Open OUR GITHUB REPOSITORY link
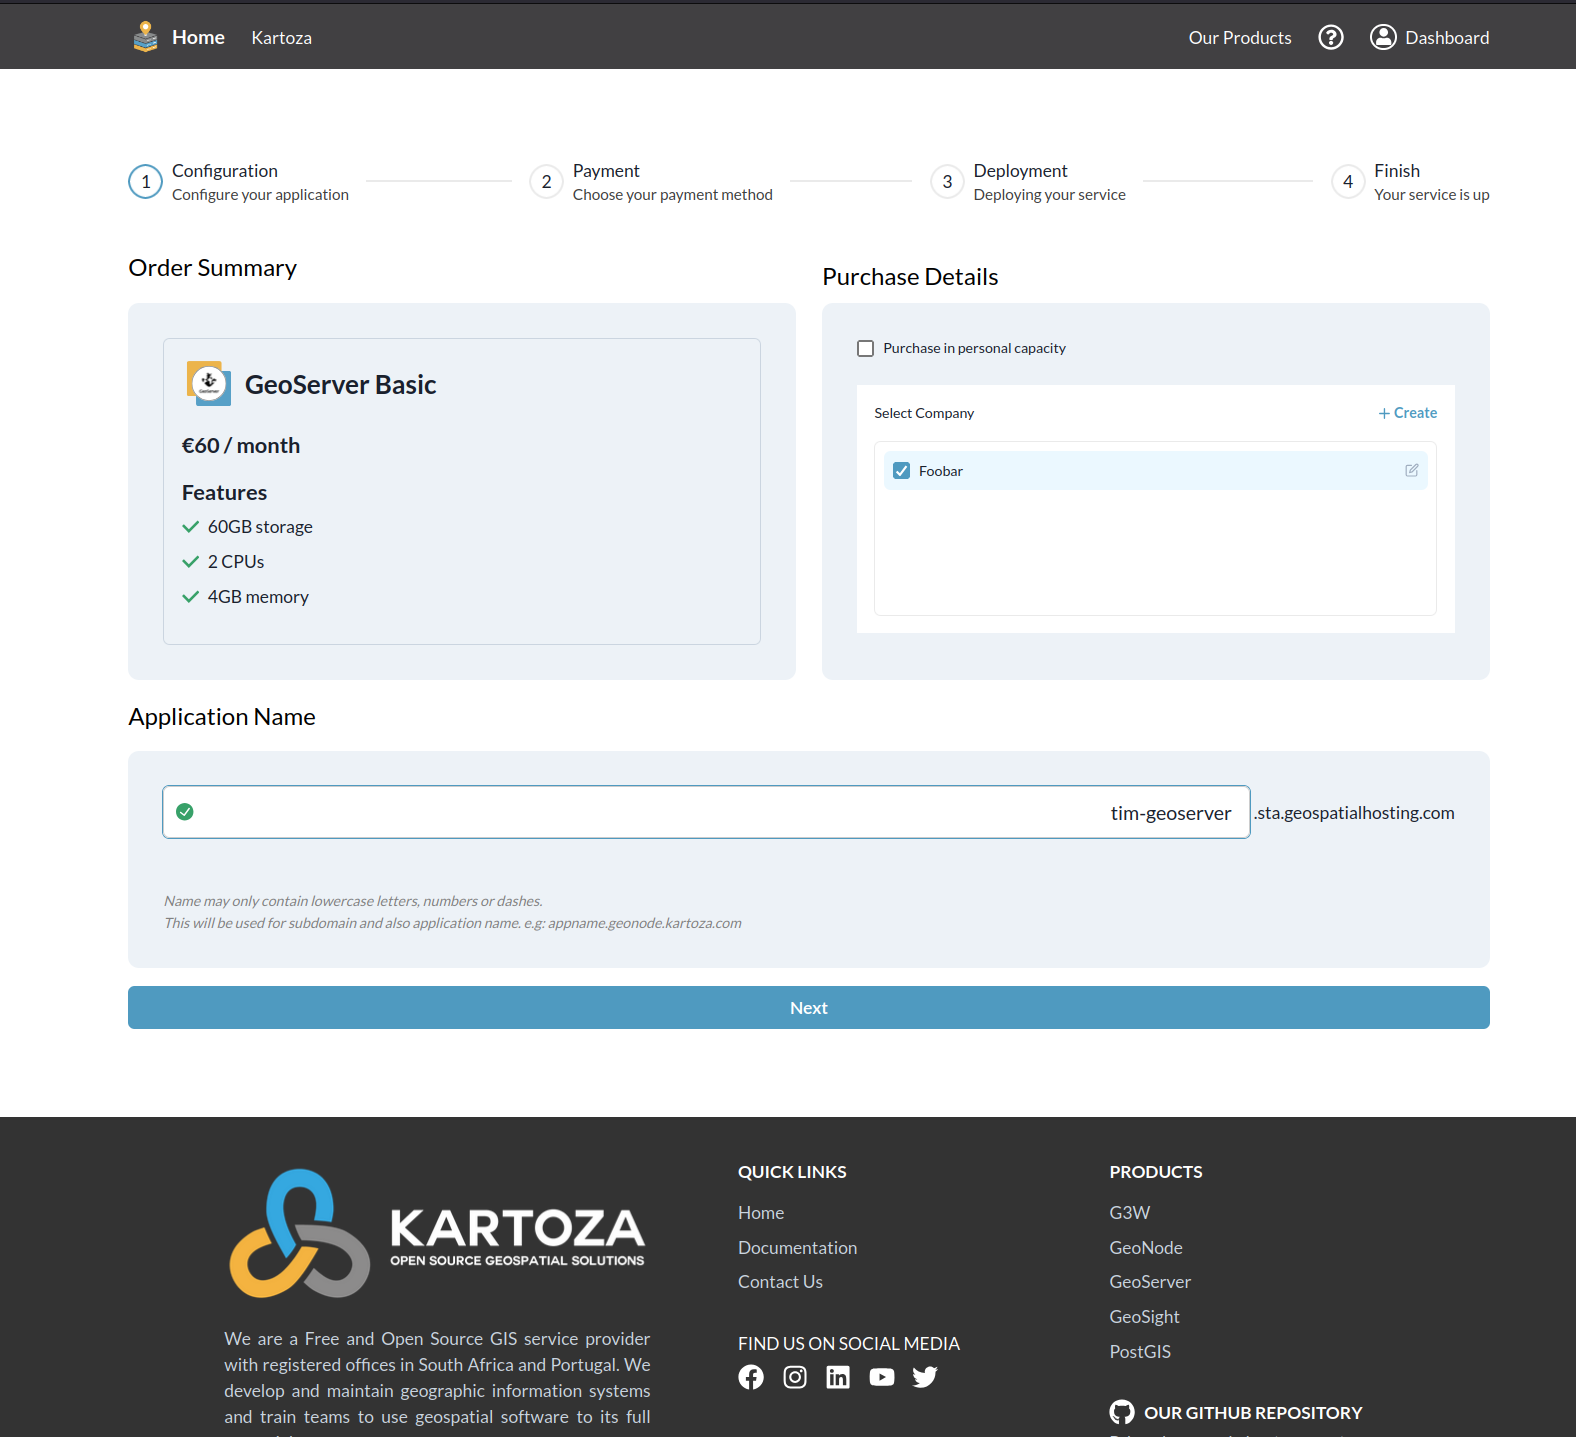 (1253, 1413)
